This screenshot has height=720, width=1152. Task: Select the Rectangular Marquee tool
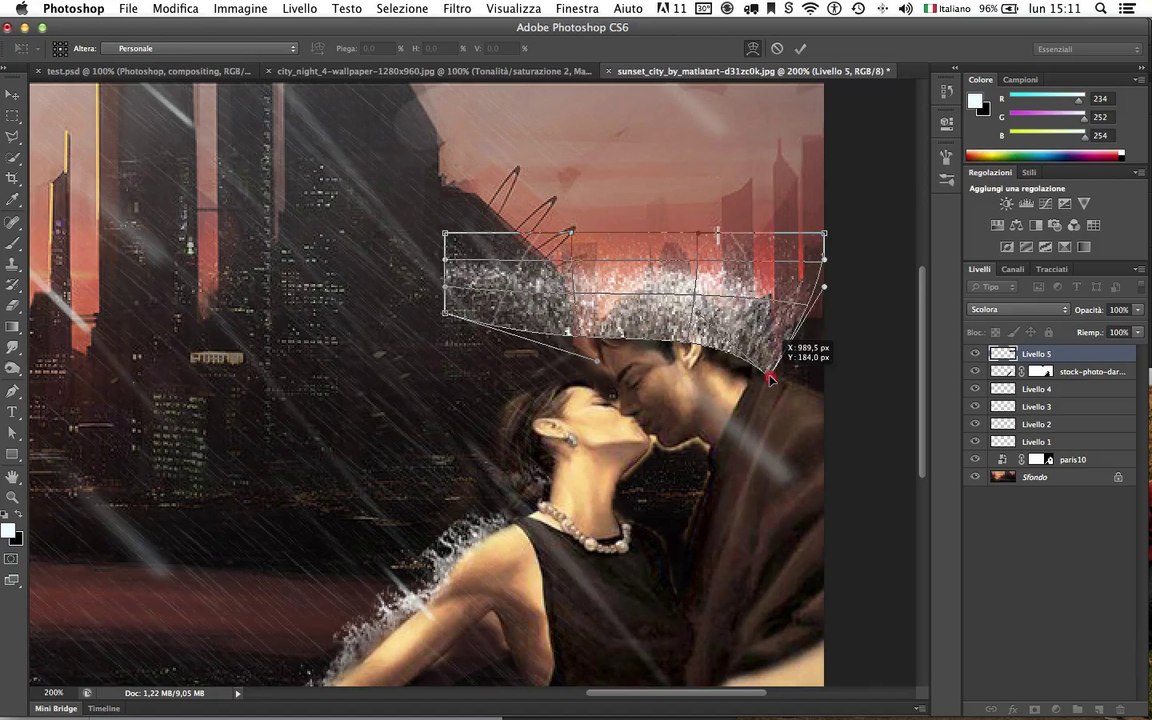coord(12,116)
